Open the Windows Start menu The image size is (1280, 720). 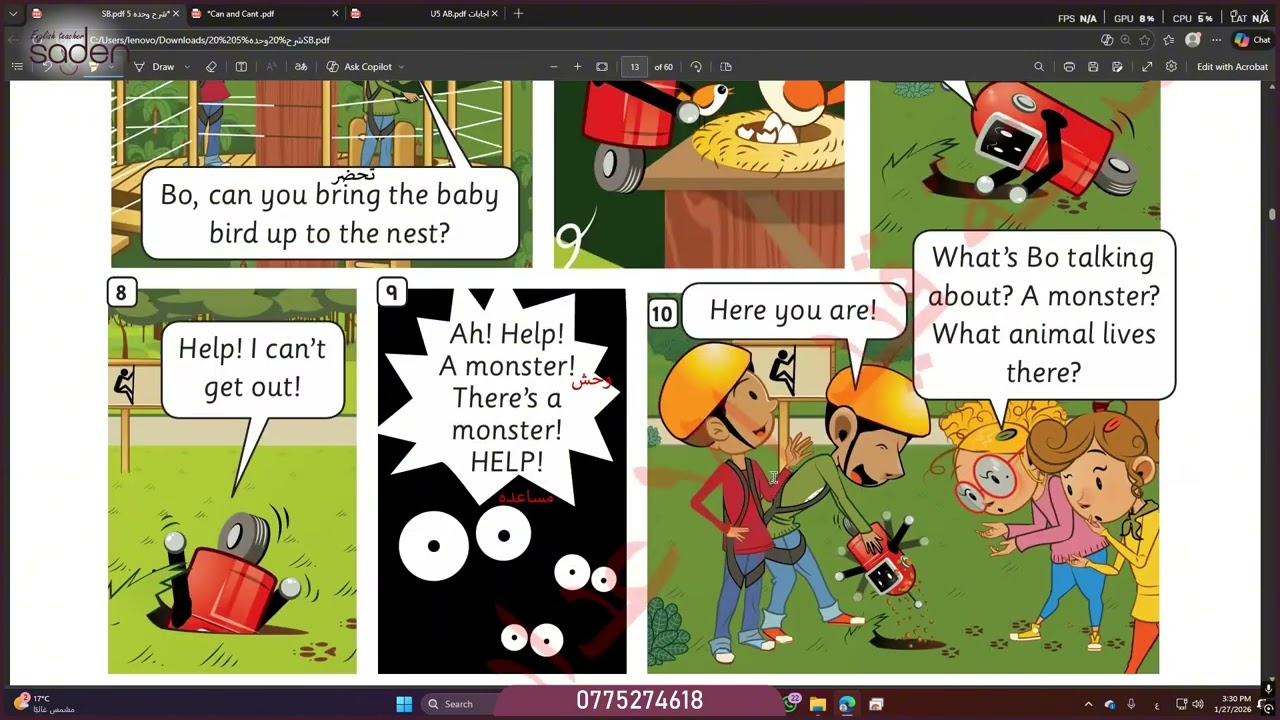(x=404, y=704)
